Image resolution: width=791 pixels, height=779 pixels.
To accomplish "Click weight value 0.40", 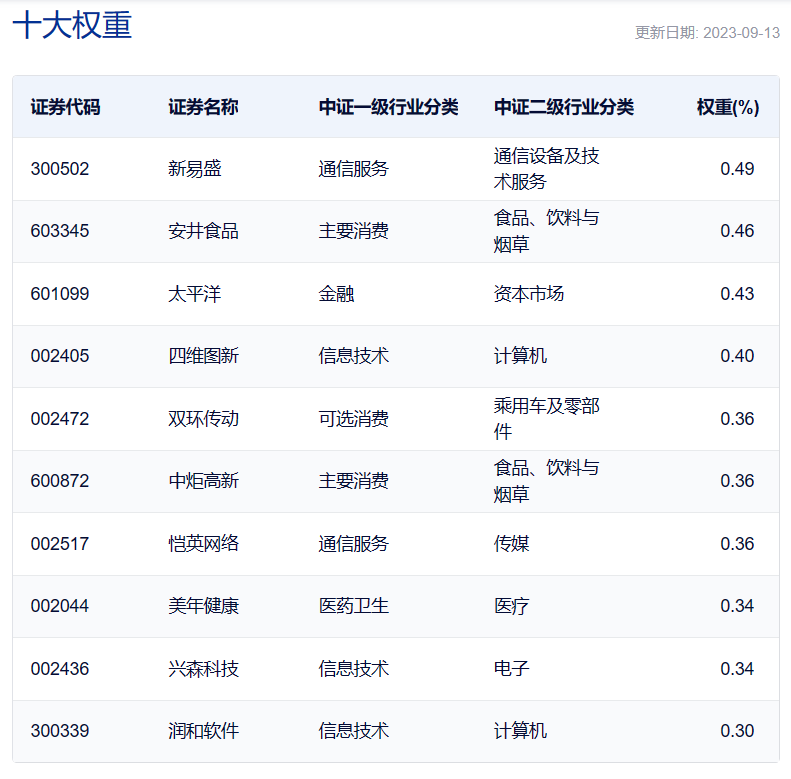I will [x=737, y=356].
